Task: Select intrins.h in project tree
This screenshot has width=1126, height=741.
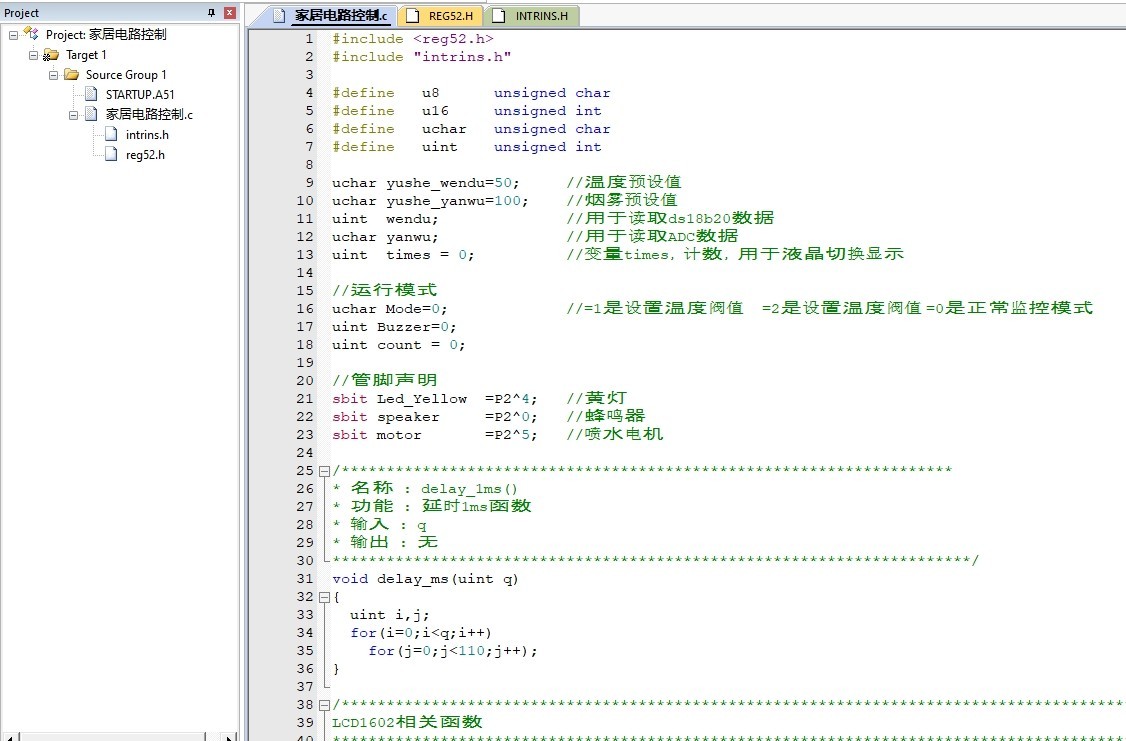Action: click(x=147, y=134)
